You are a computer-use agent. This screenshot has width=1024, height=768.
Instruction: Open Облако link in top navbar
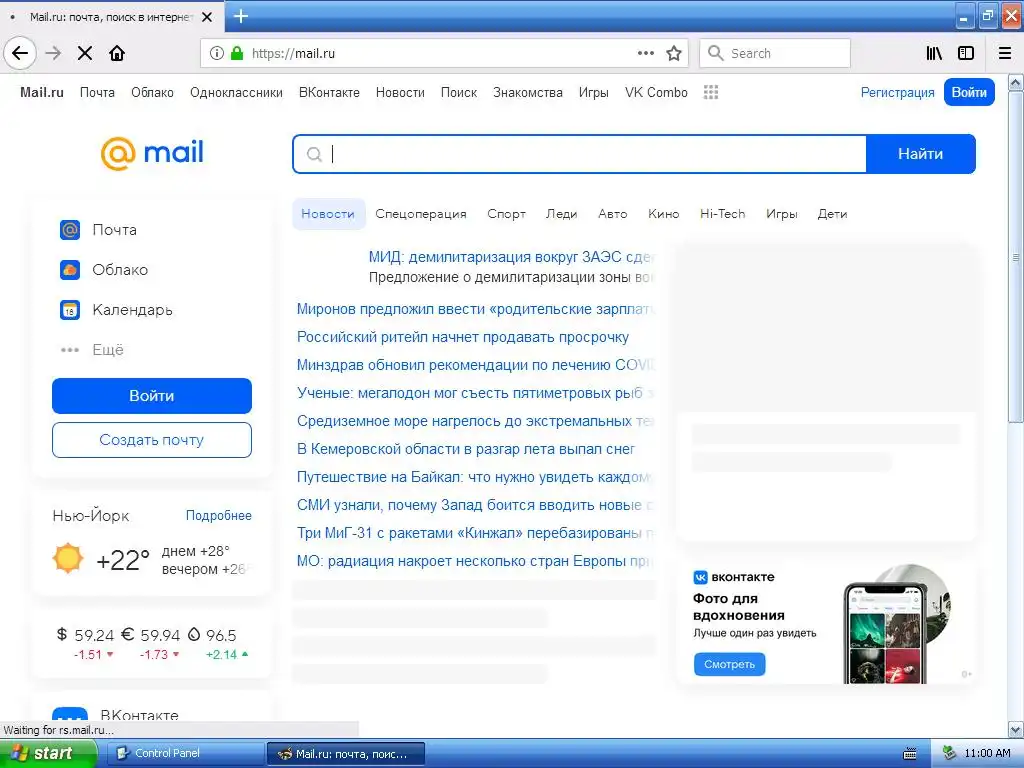[152, 93]
